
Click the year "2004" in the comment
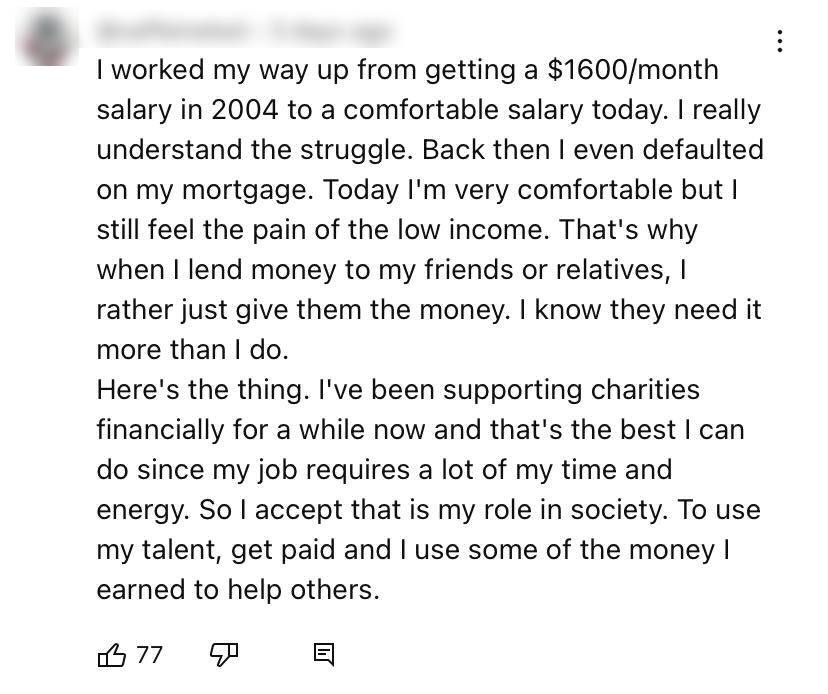(244, 110)
